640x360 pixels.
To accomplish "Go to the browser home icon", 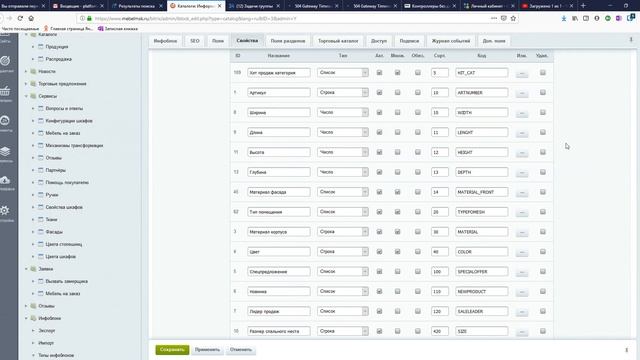I will 31,18.
